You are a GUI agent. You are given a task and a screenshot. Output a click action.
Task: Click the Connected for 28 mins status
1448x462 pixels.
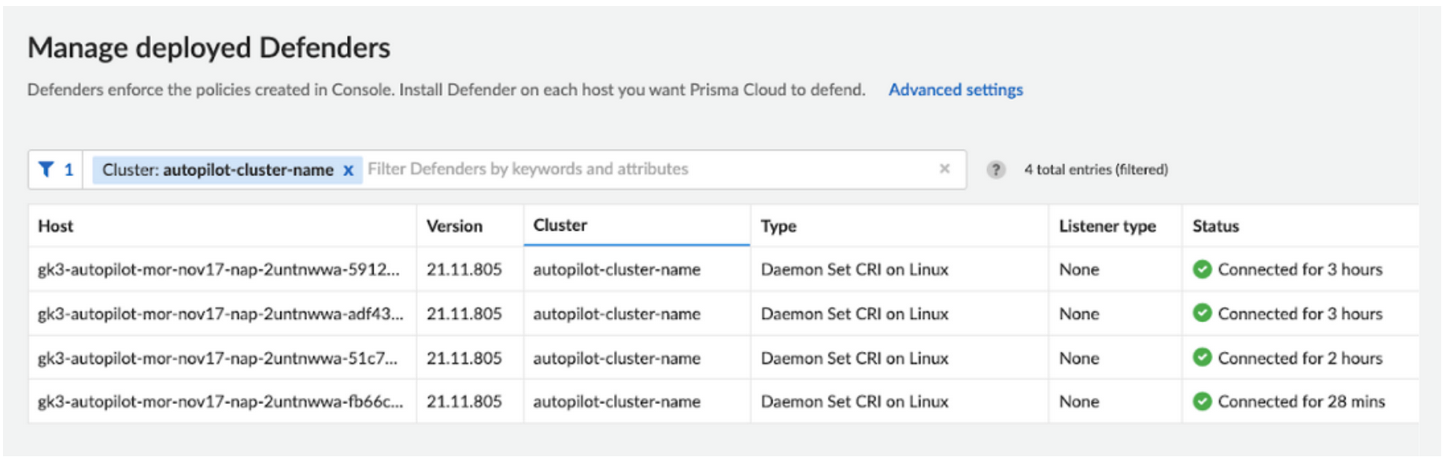pyautogui.click(x=1301, y=402)
